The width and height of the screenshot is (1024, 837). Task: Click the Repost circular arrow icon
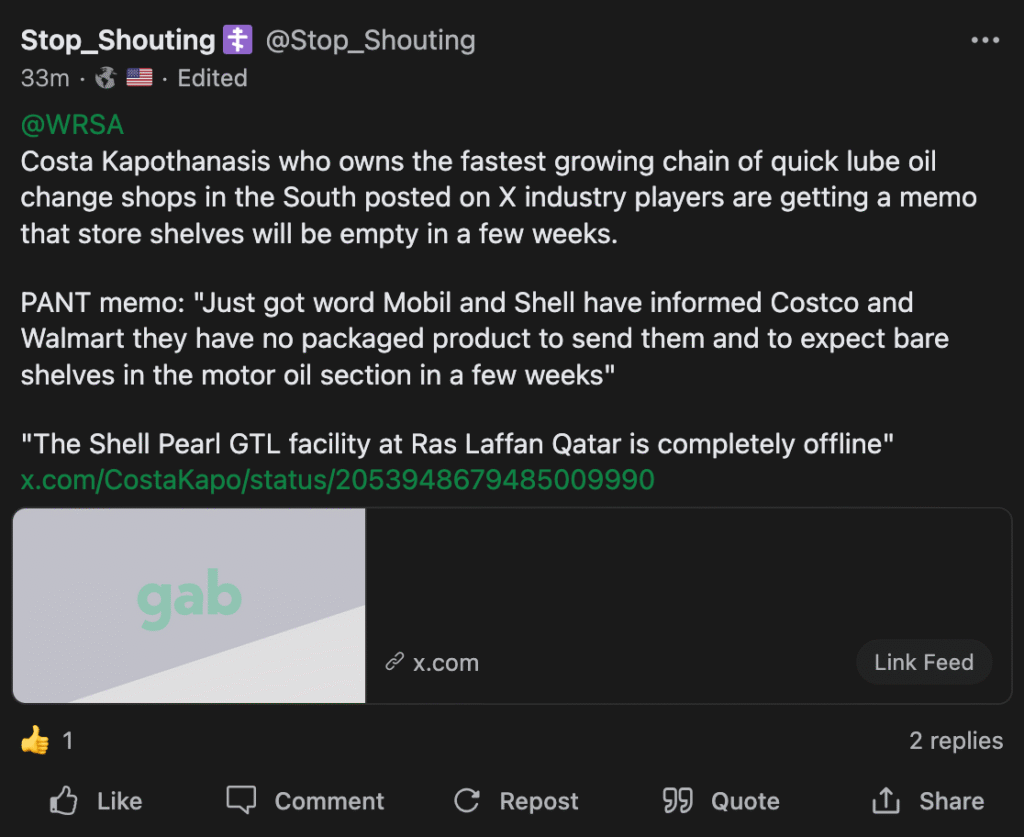tap(467, 800)
